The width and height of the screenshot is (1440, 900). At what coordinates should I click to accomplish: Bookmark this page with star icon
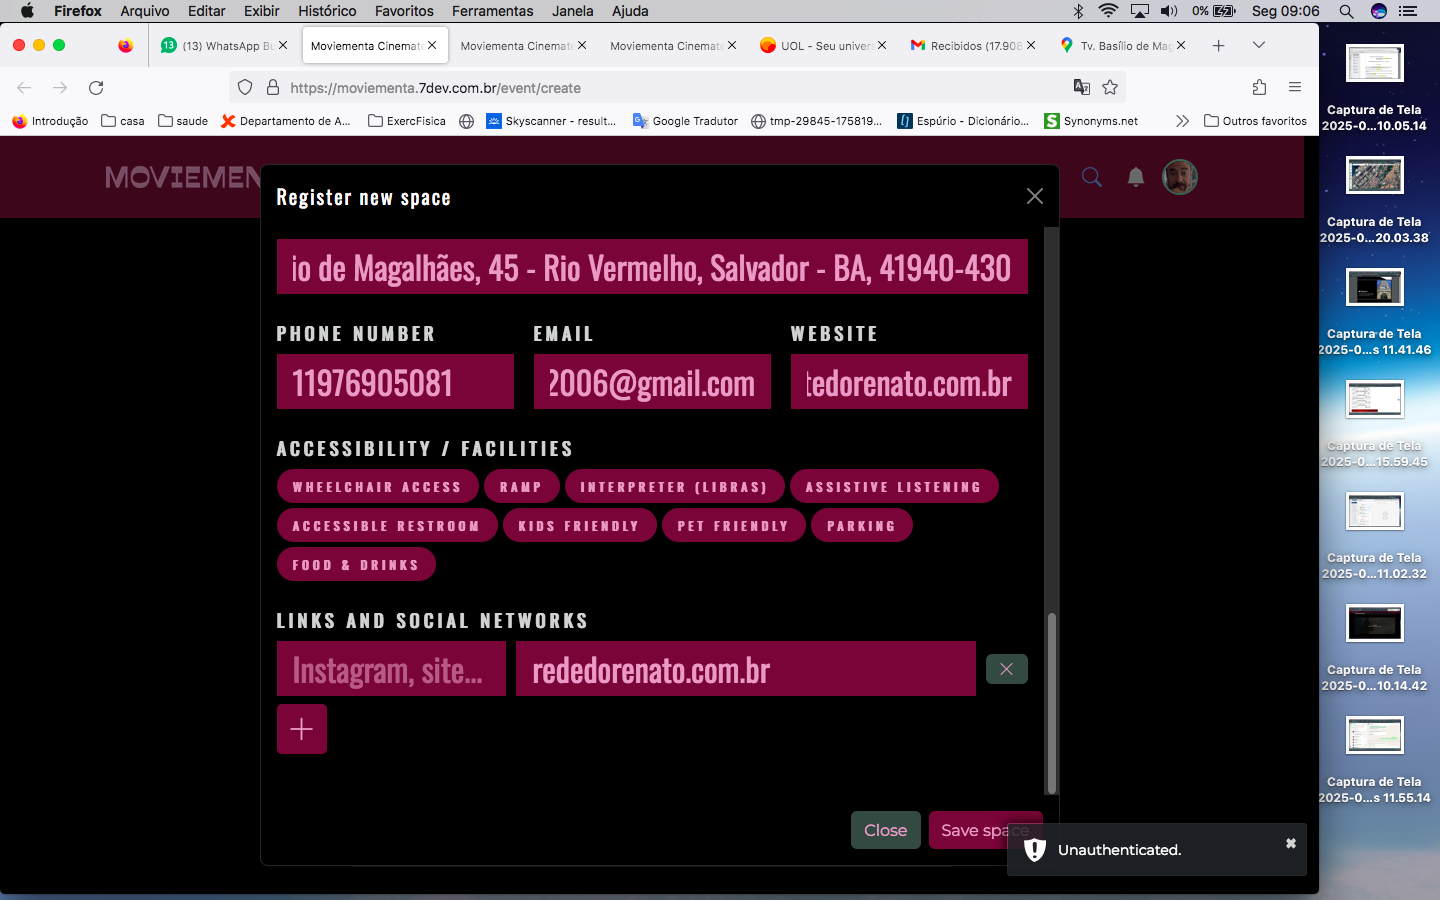coord(1110,88)
